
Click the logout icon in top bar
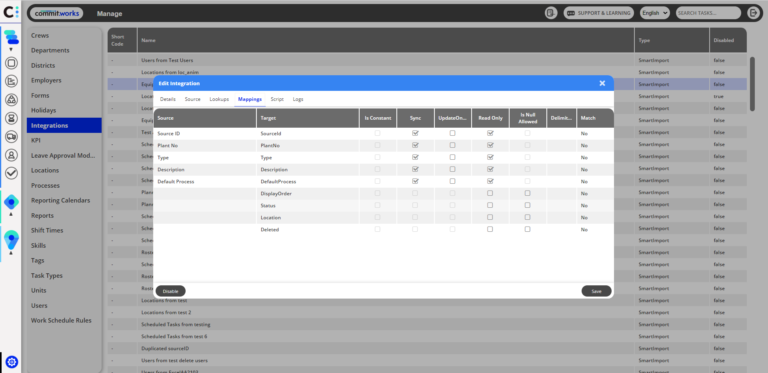click(x=753, y=13)
